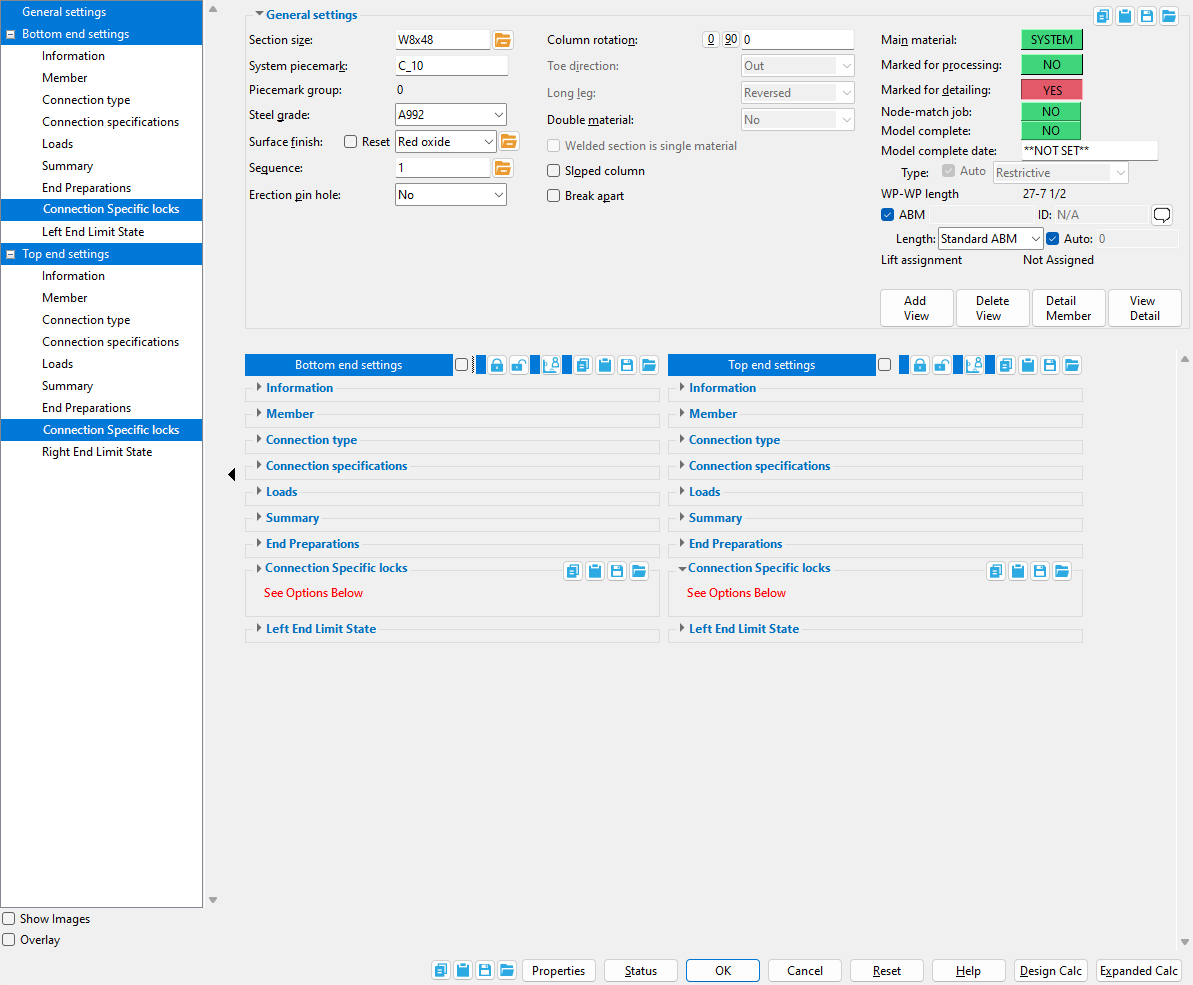1193x985 pixels.
Task: Uncheck the ABM checkbox
Action: pyautogui.click(x=887, y=214)
